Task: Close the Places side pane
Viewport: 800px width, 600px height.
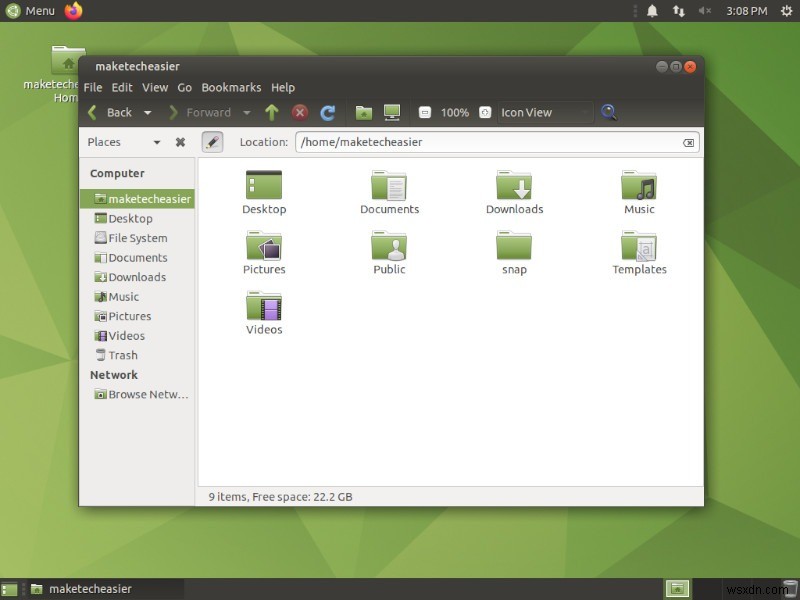Action: pyautogui.click(x=180, y=142)
